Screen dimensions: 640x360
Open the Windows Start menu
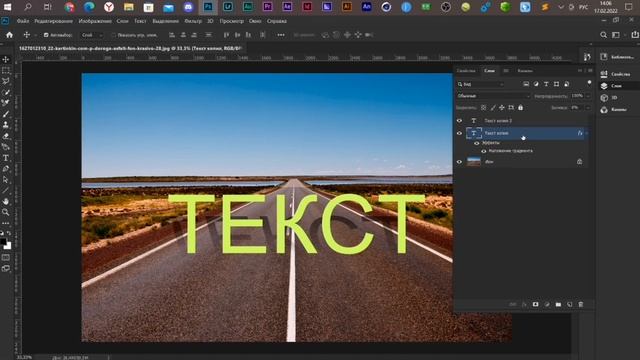(x=7, y=7)
